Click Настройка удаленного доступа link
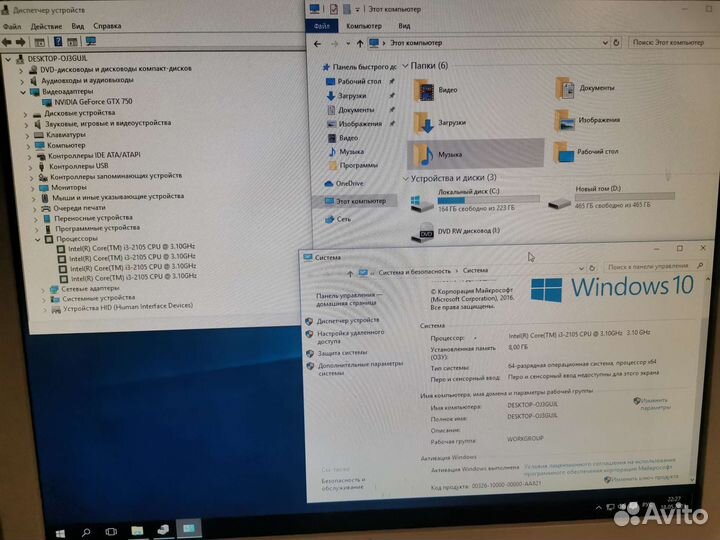720x540 pixels. click(350, 337)
